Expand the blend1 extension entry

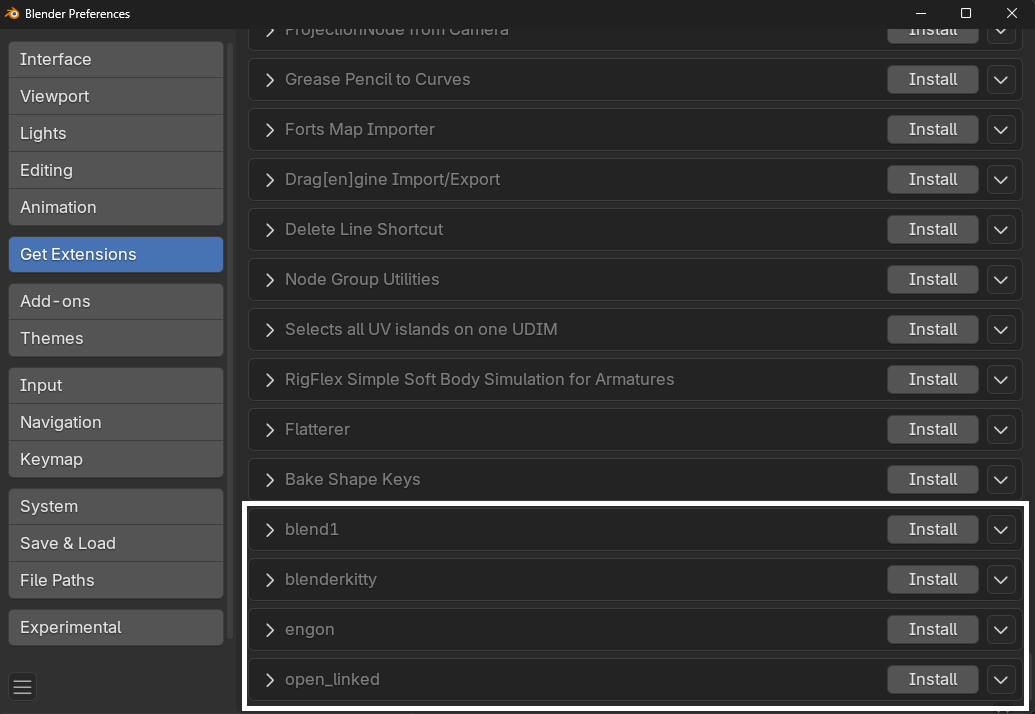(268, 529)
